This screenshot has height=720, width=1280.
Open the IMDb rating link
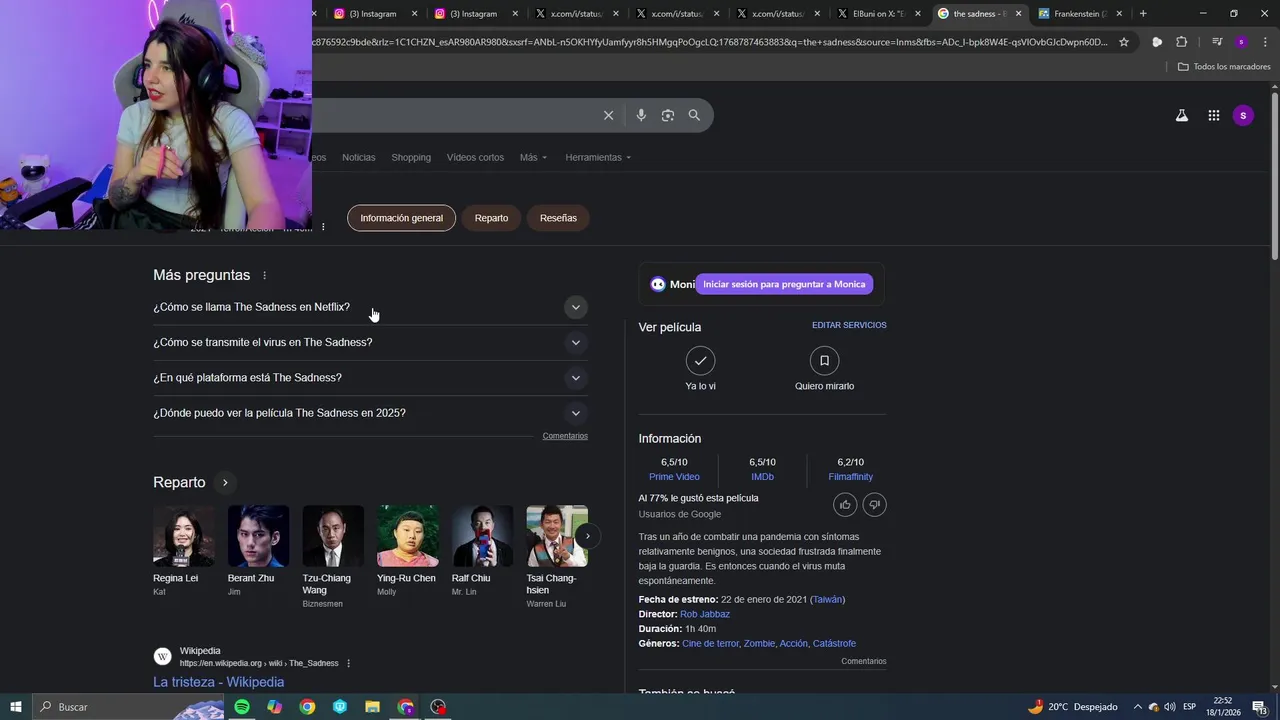click(762, 477)
